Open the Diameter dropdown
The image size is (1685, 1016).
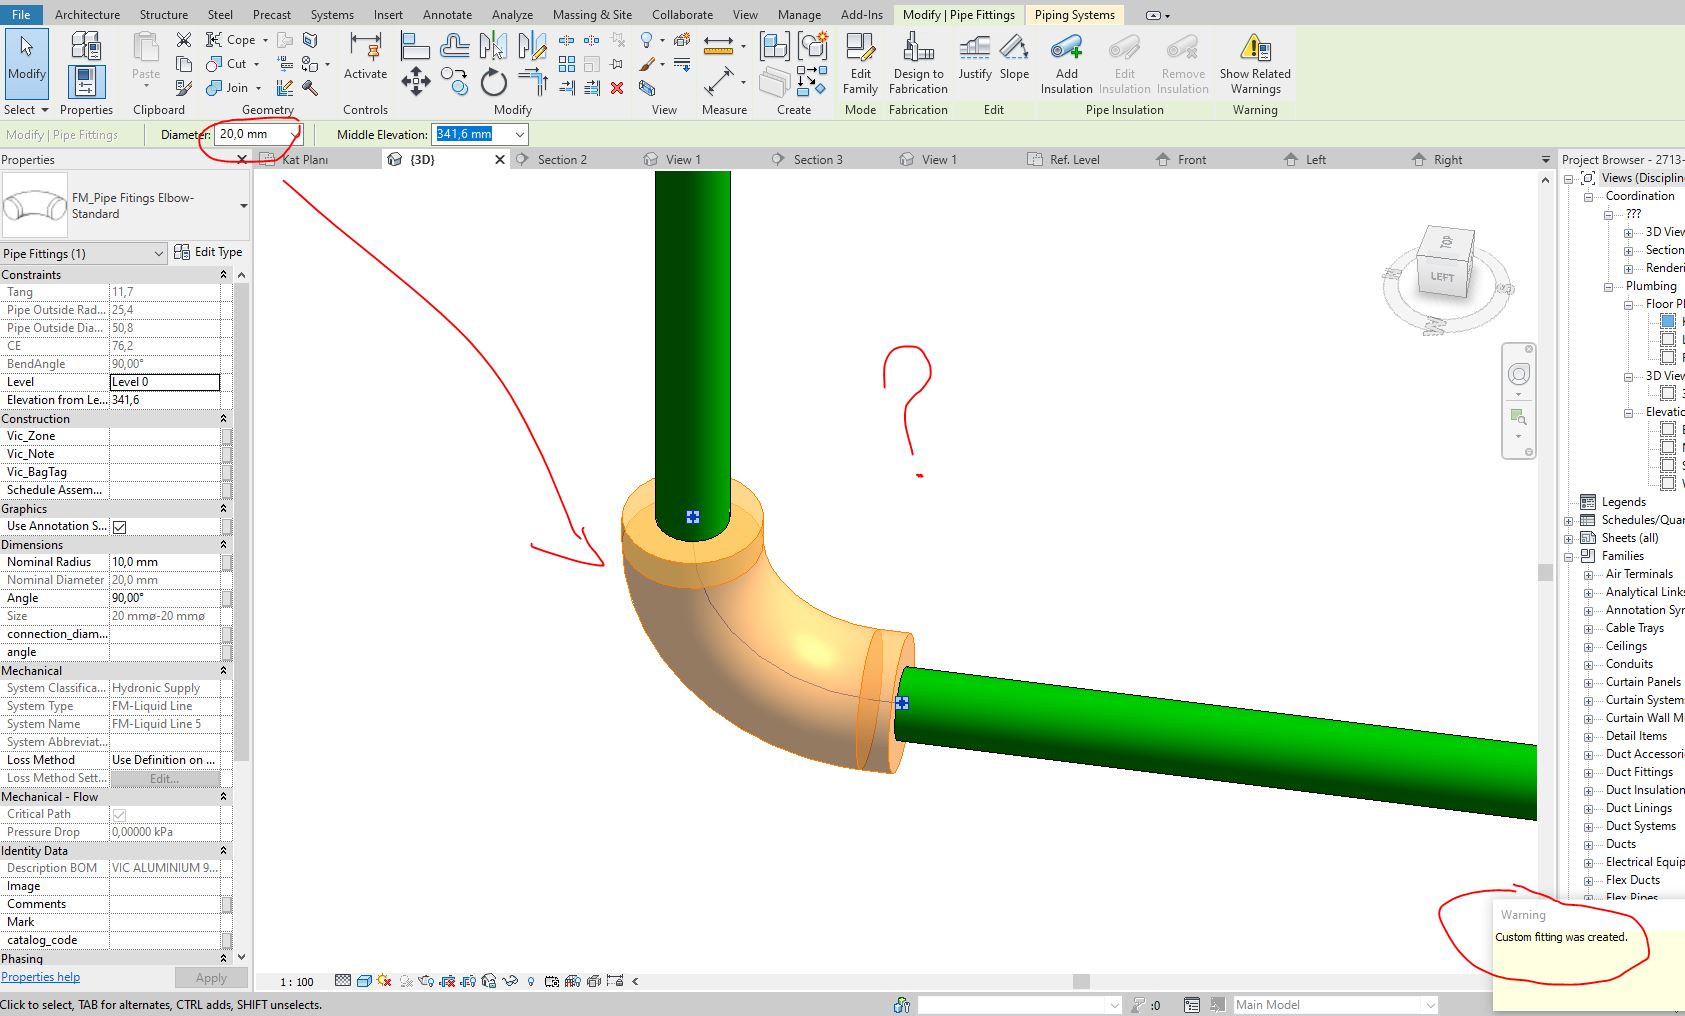[x=293, y=133]
